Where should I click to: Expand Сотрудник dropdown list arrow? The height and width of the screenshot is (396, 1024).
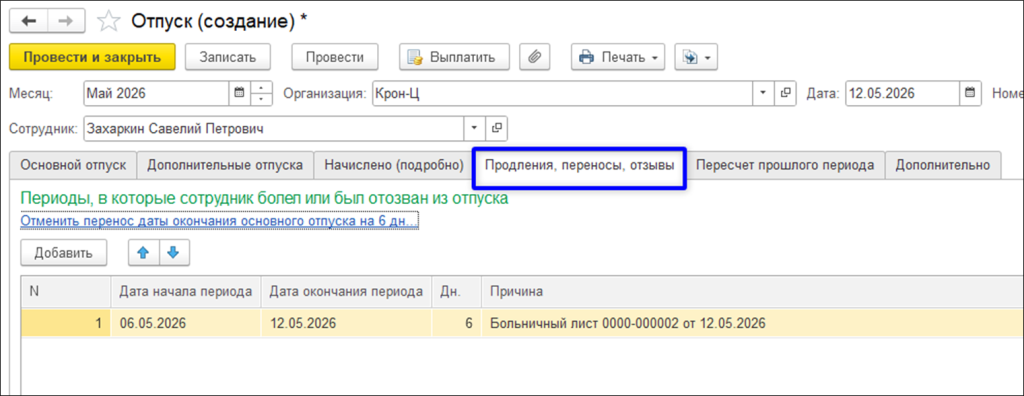tap(475, 128)
